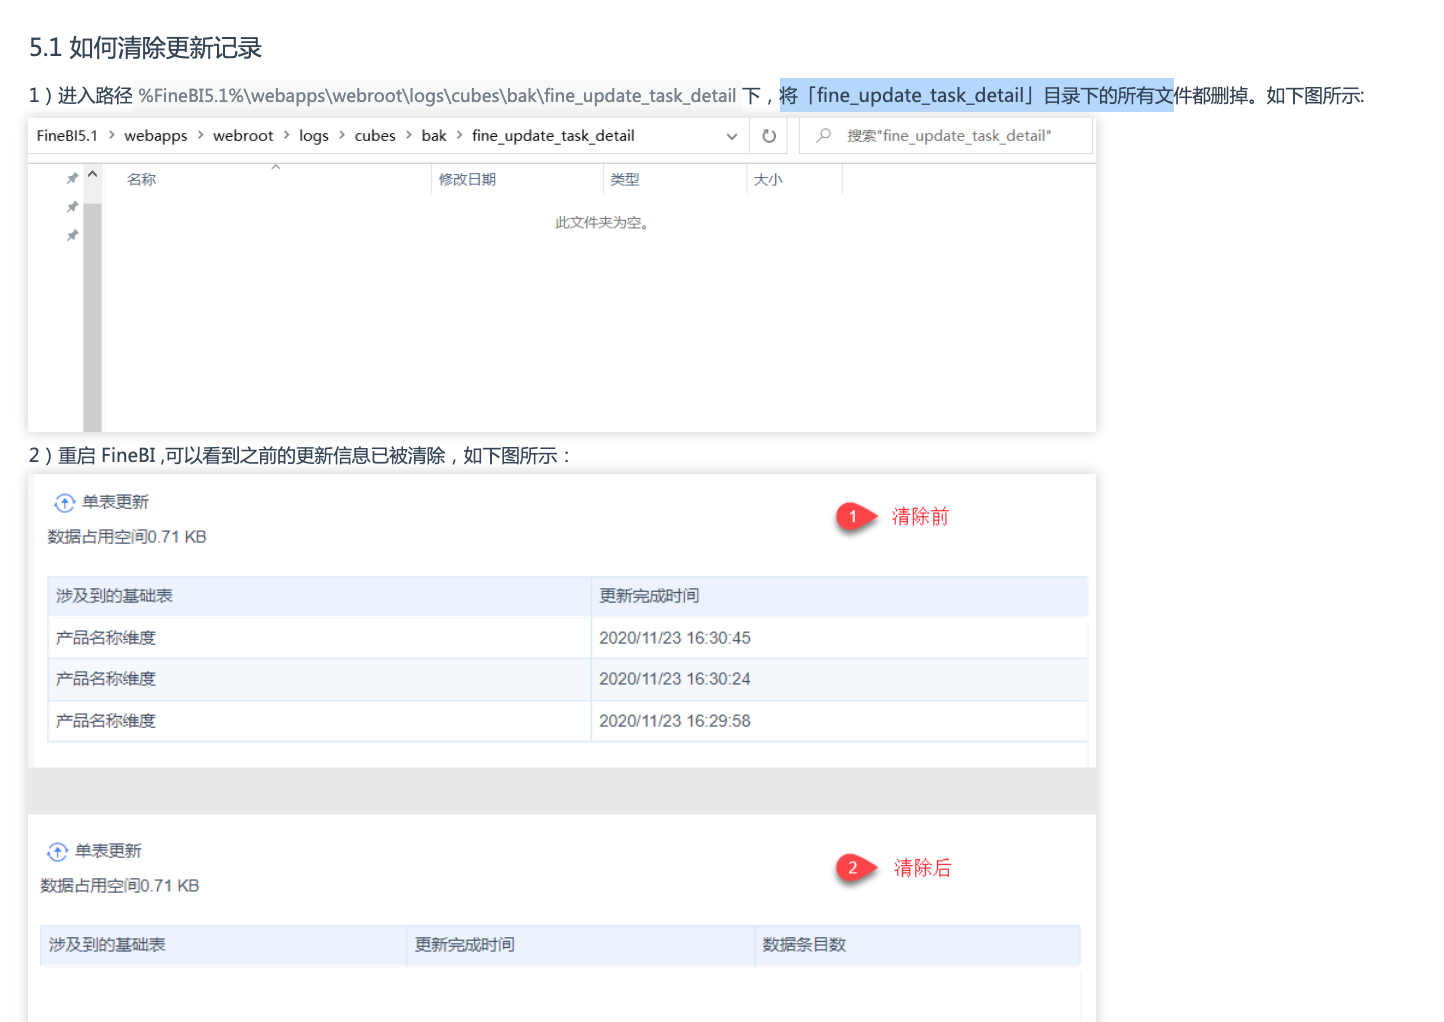Screen dimensions: 1444x1022
Task: Sort by the 修改日期 column header
Action: tap(467, 179)
